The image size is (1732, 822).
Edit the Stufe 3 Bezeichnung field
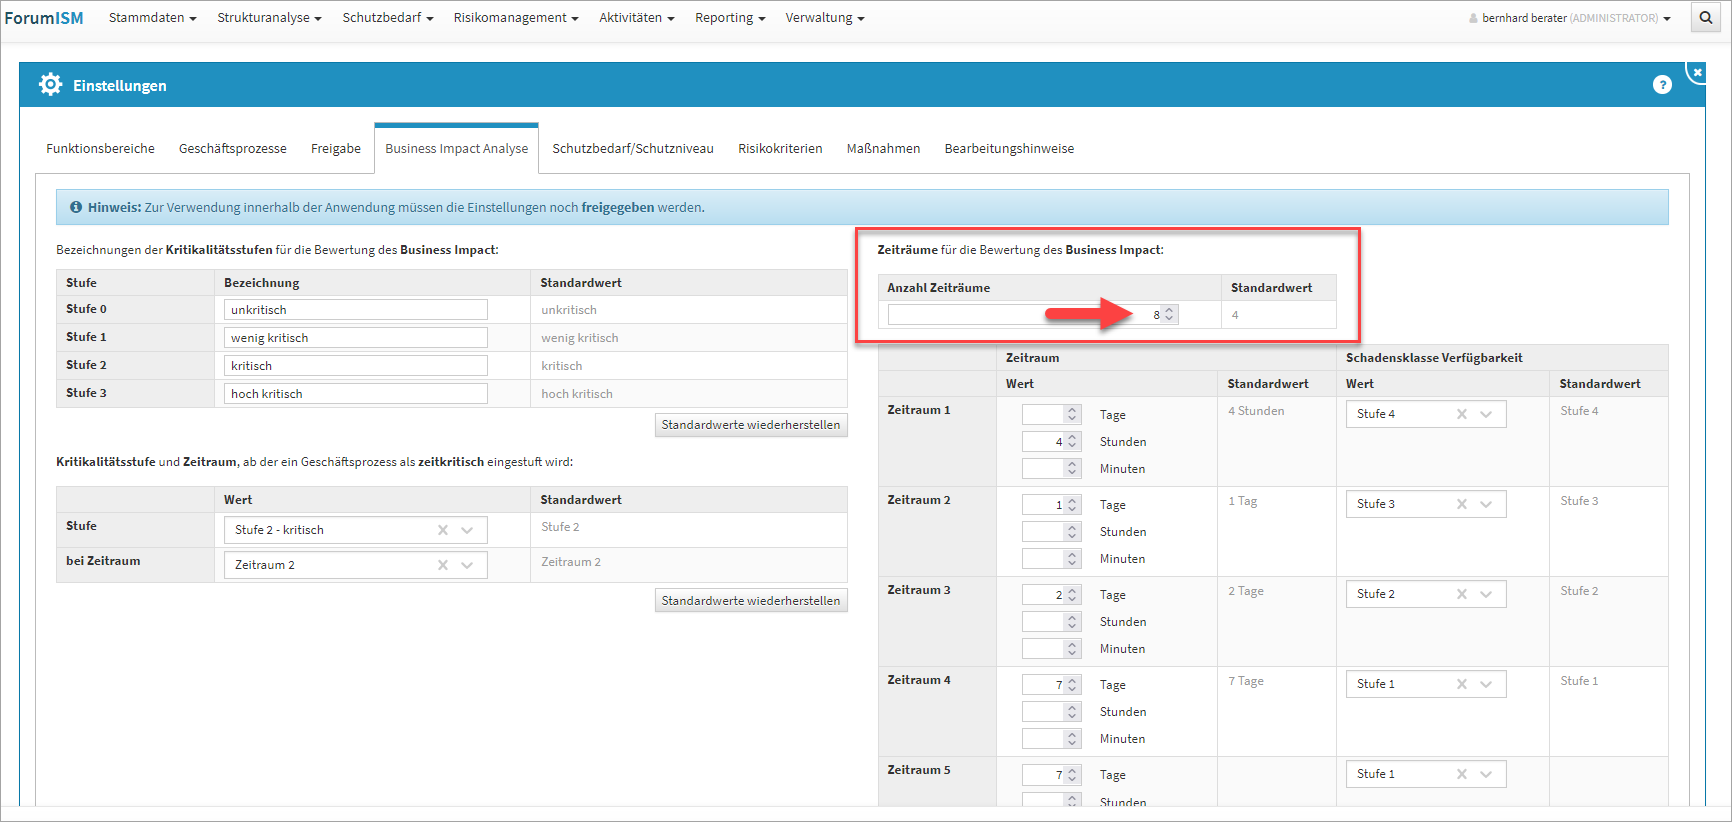(x=355, y=394)
